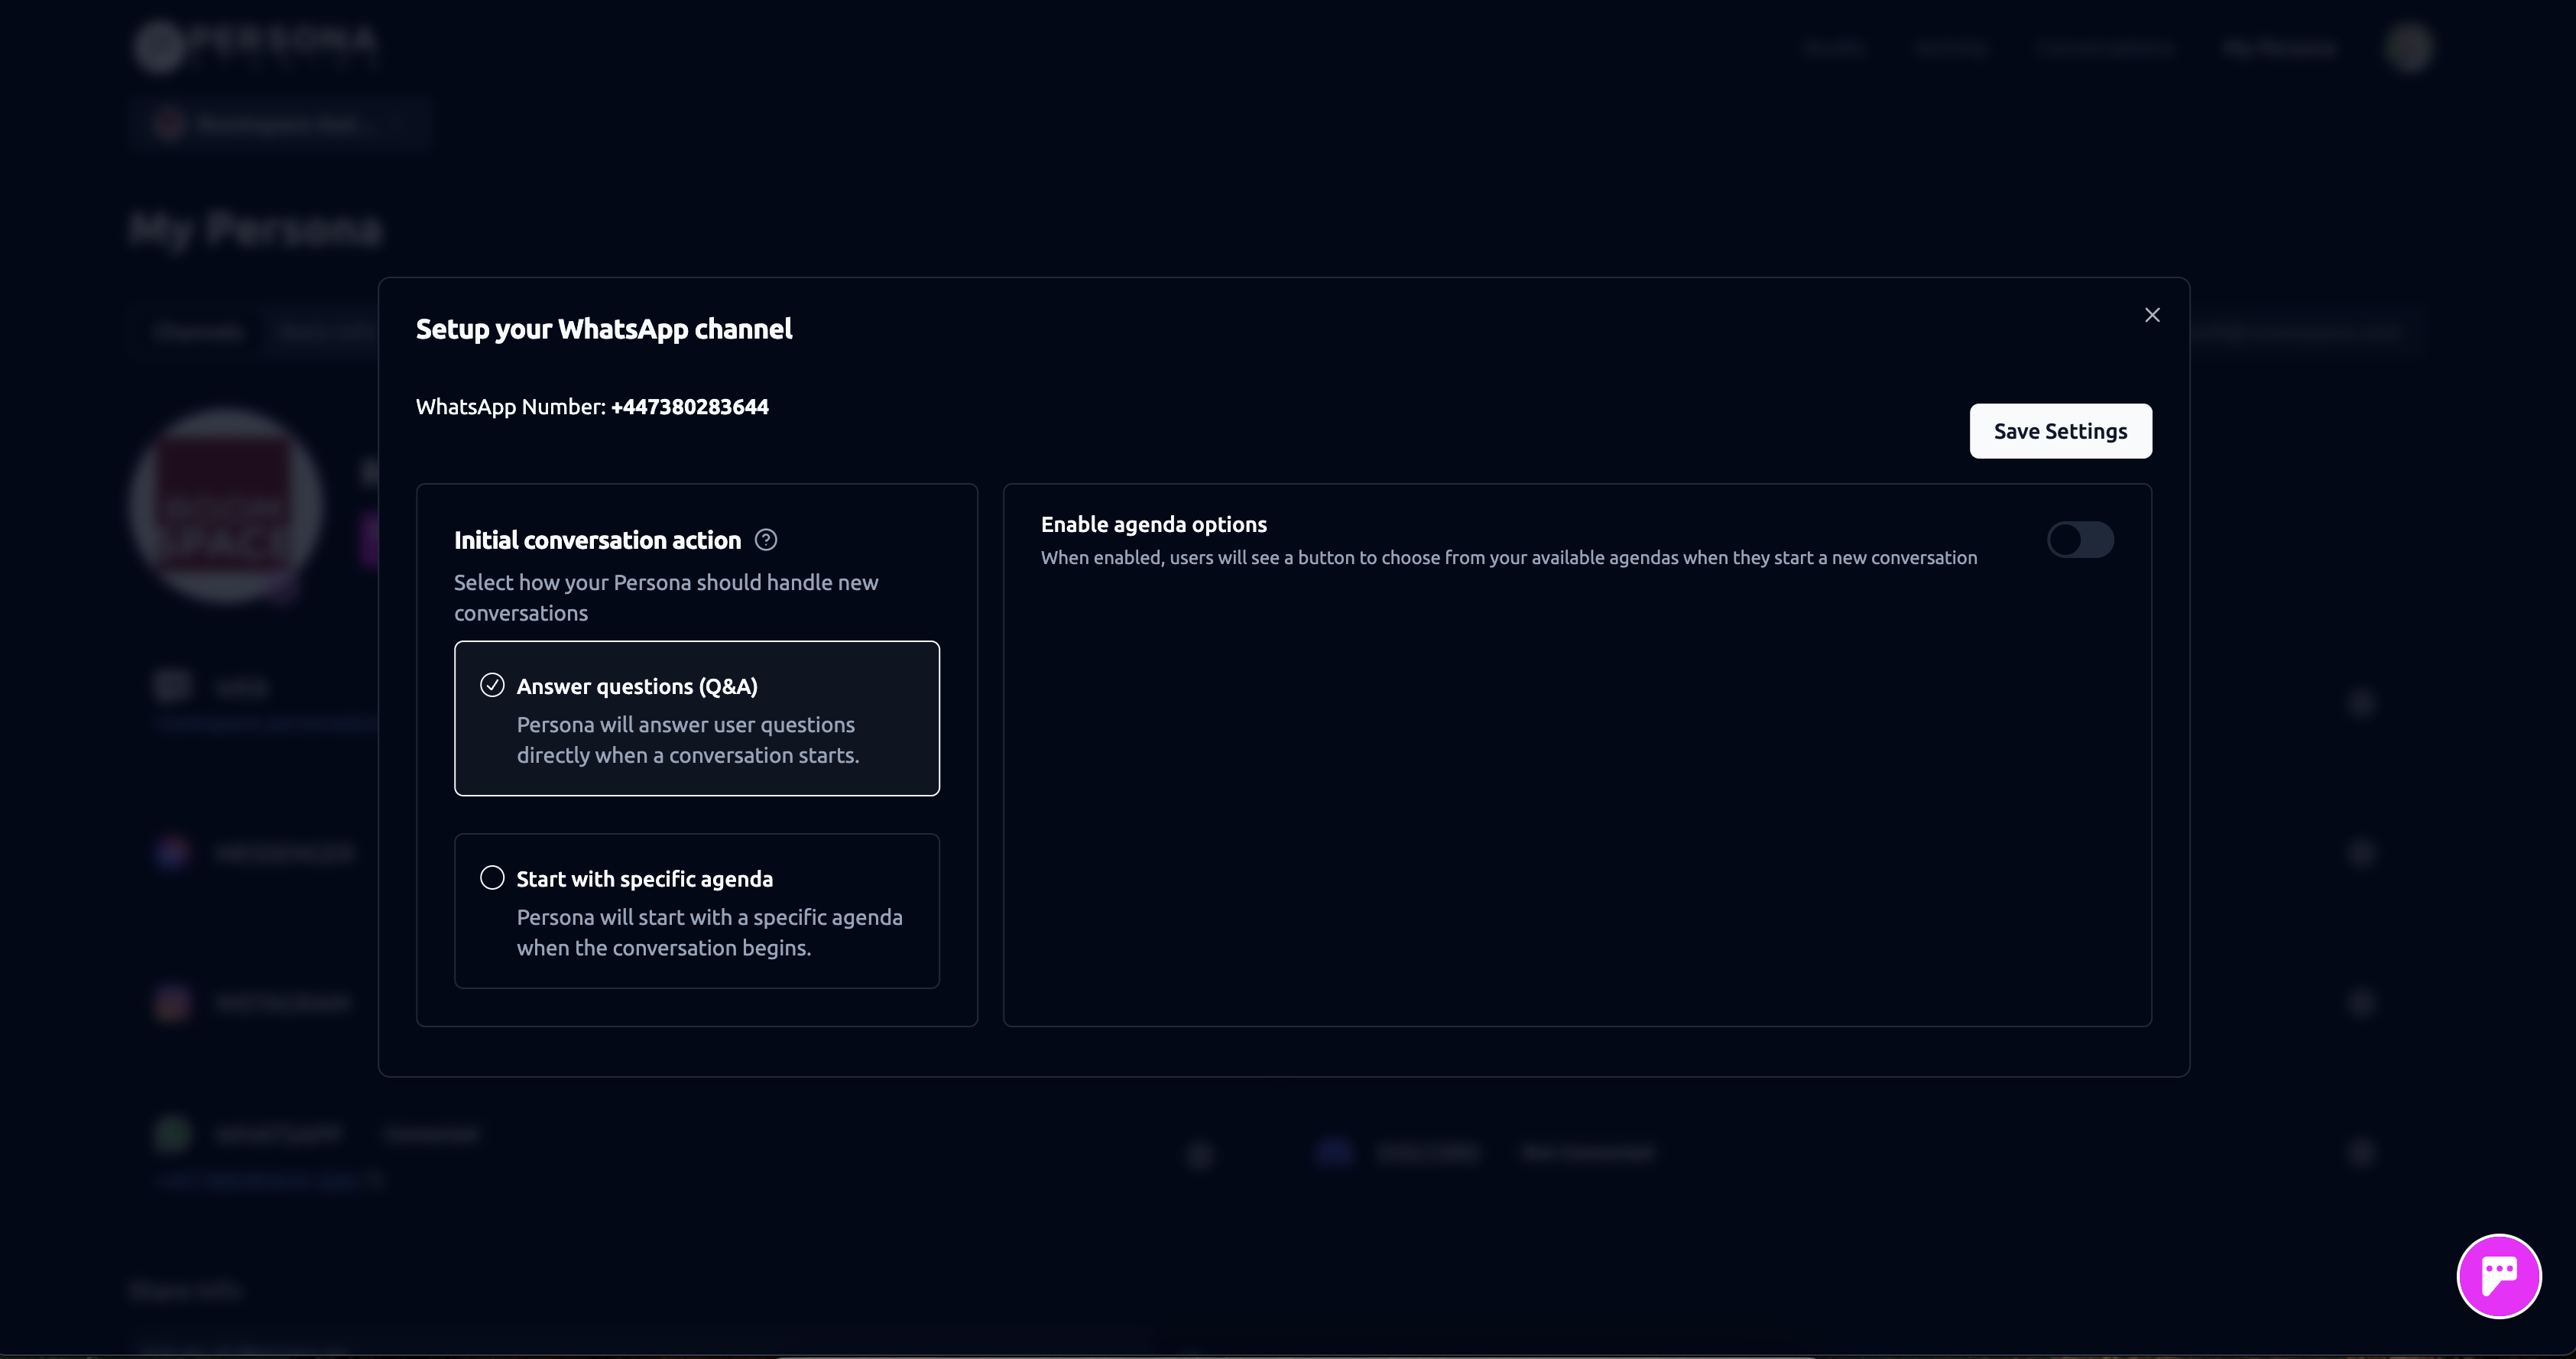Click the Enable agenda options description text
The width and height of the screenshot is (2576, 1359).
[1508, 558]
